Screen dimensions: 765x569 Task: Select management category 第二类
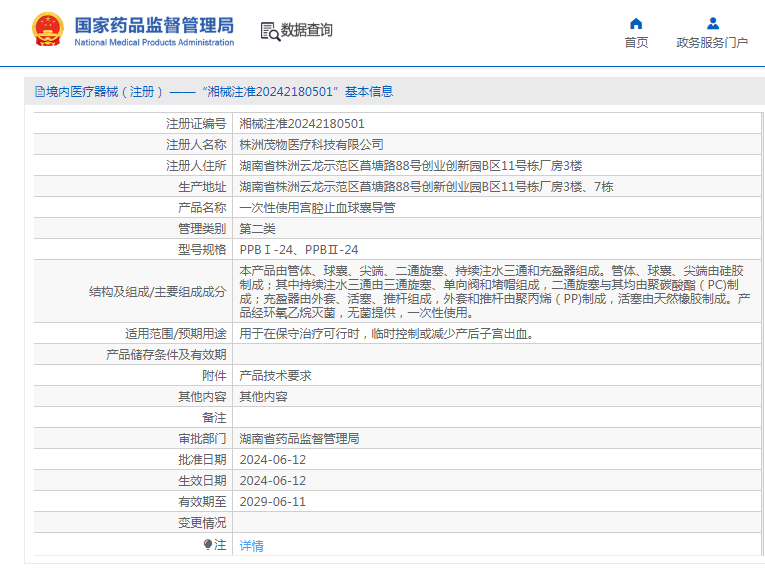coord(257,229)
